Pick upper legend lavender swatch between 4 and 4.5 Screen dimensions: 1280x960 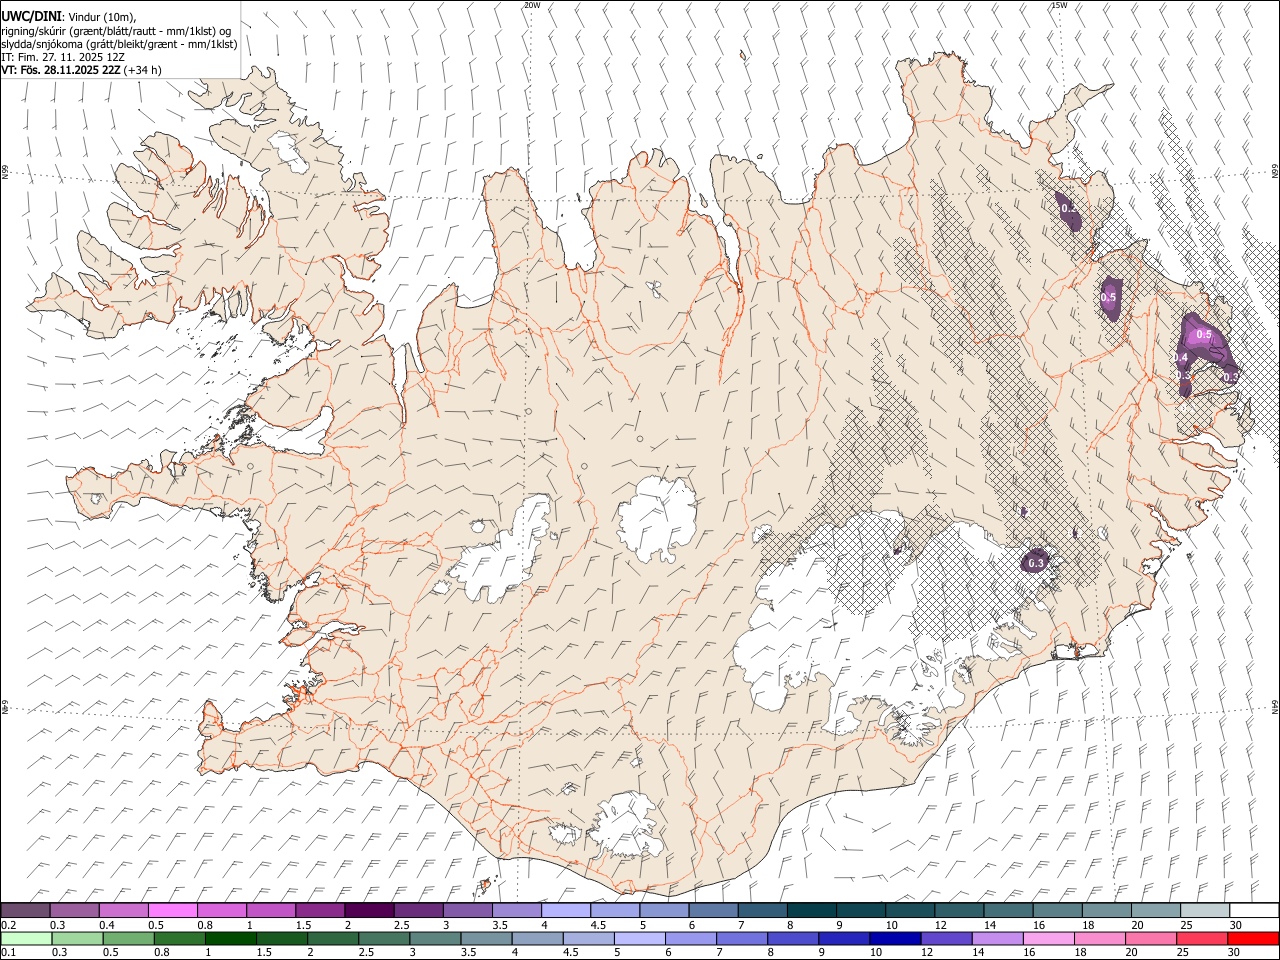coord(567,910)
